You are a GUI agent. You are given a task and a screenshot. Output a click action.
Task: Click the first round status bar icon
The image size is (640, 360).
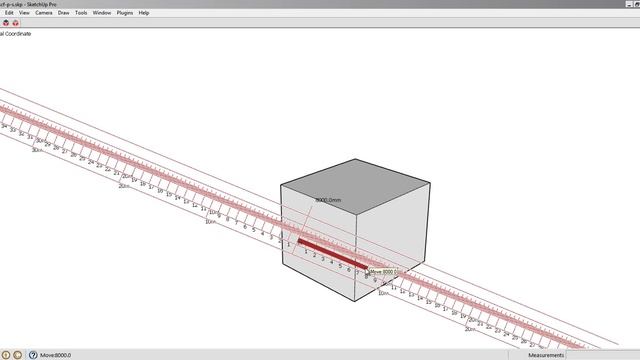tap(6, 355)
